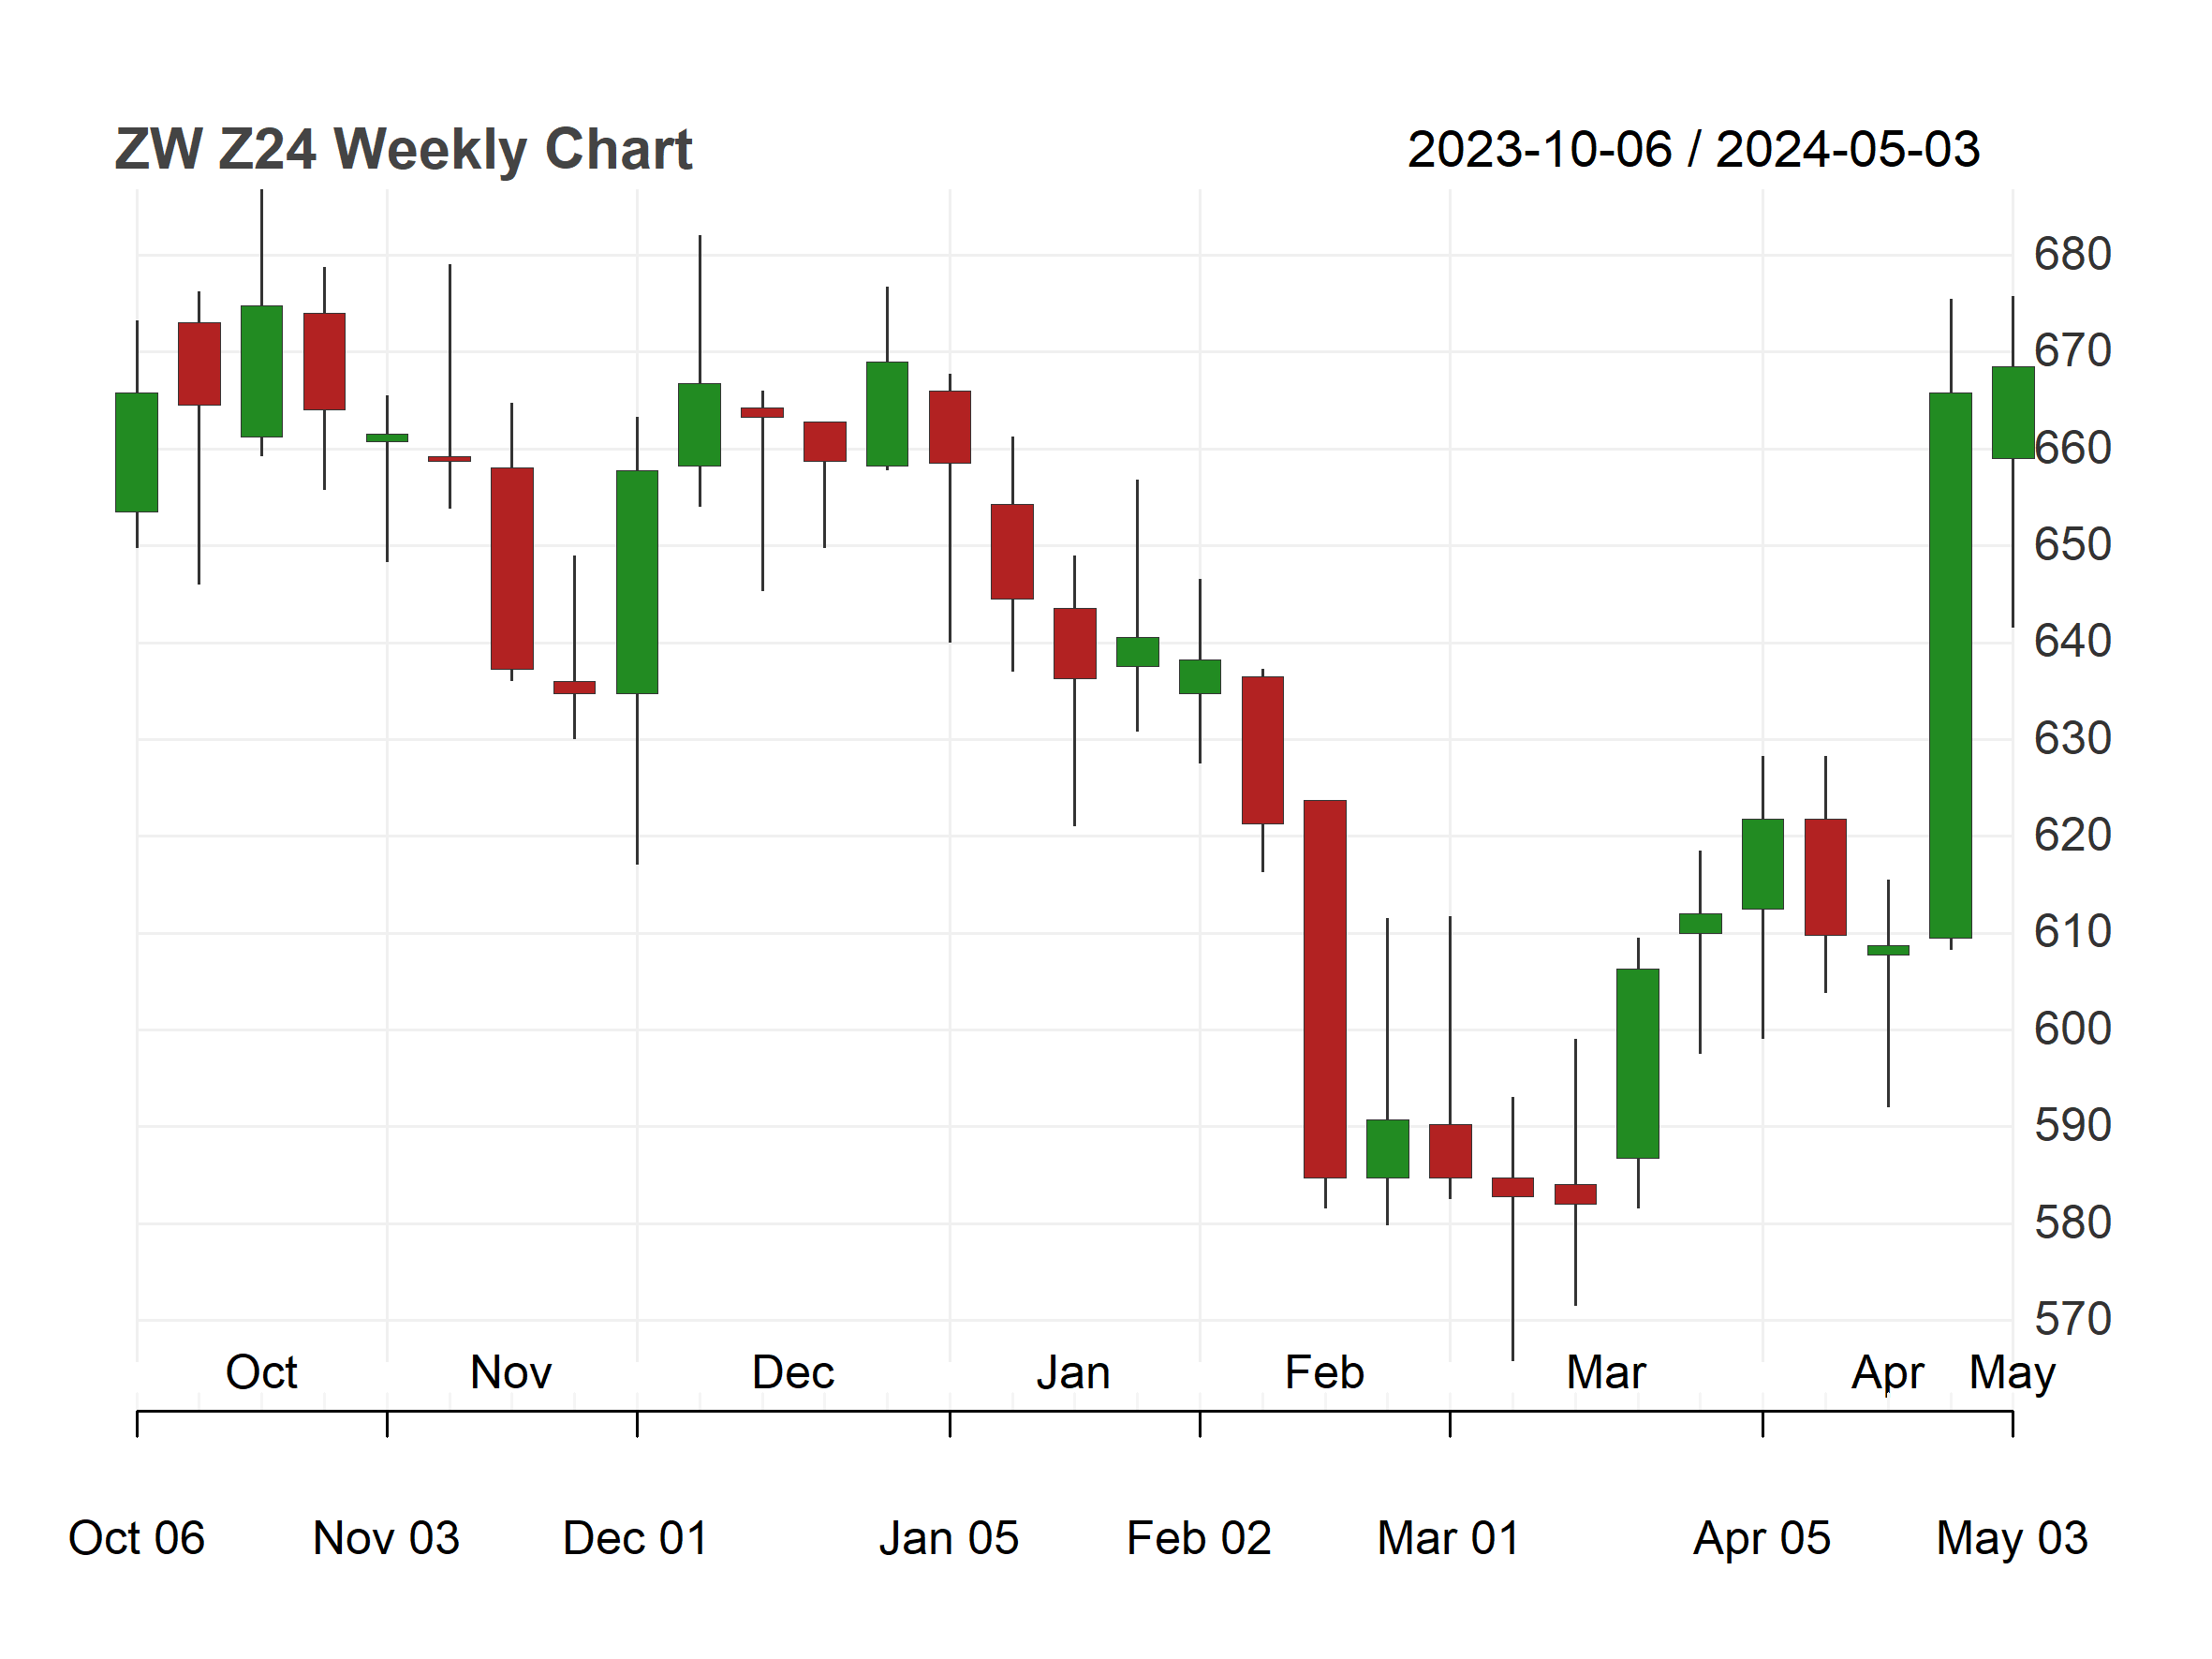Select the Apr 05 date label
This screenshot has height=1659, width=2212.
click(1762, 1538)
